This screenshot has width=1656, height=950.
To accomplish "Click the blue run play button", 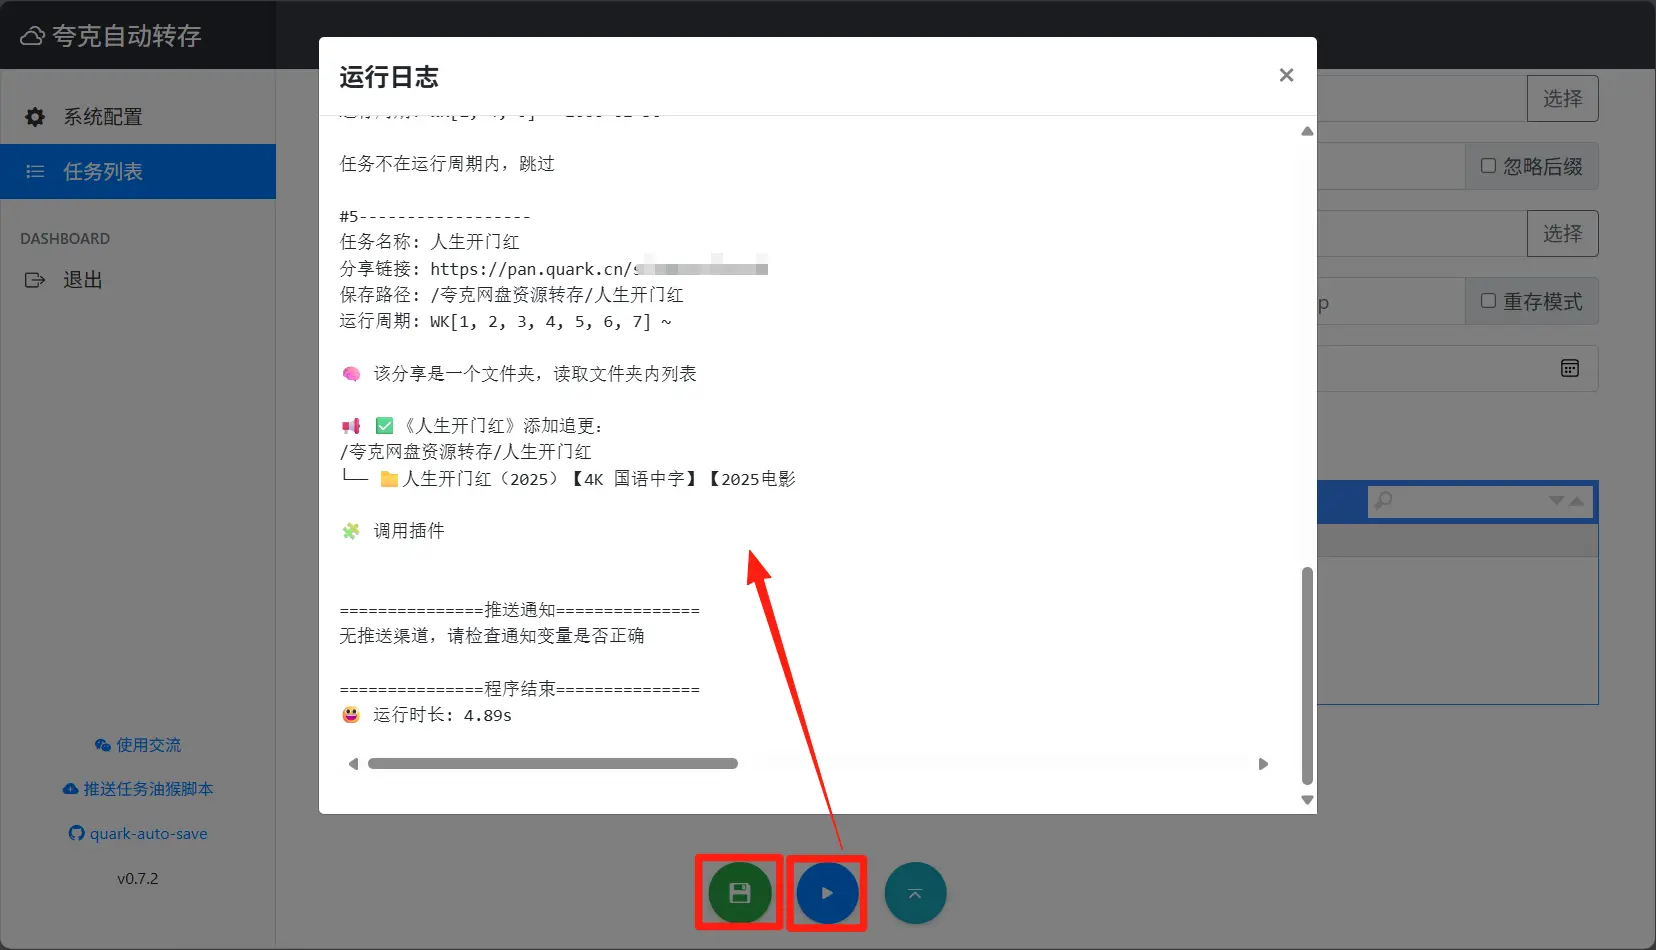I will coord(827,893).
